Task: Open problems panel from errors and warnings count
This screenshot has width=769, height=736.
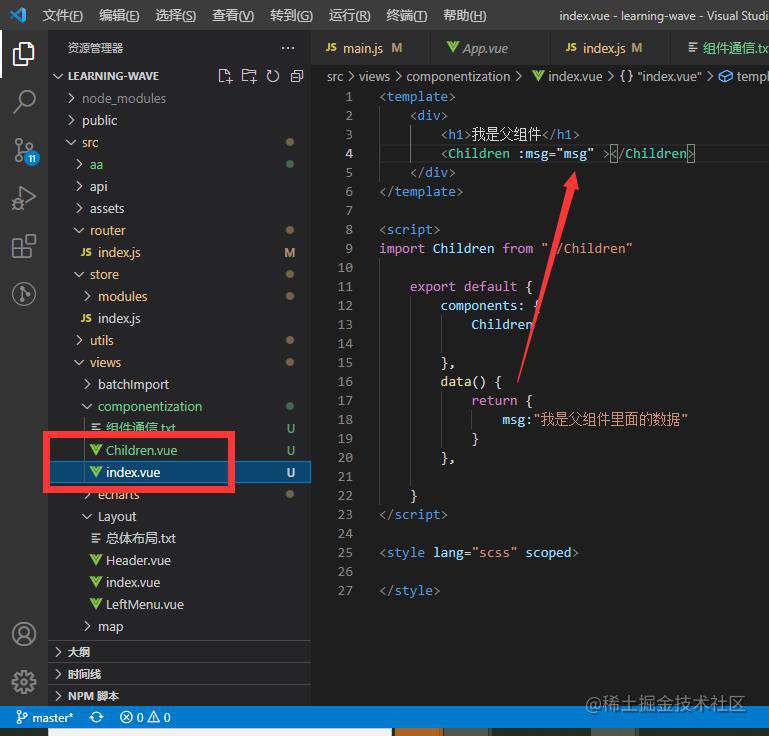Action: click(x=145, y=718)
